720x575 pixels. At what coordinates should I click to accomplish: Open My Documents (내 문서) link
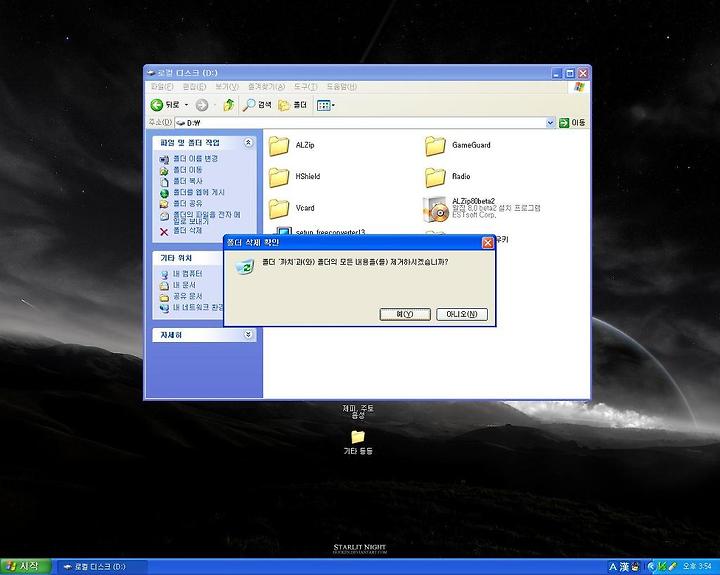(184, 285)
